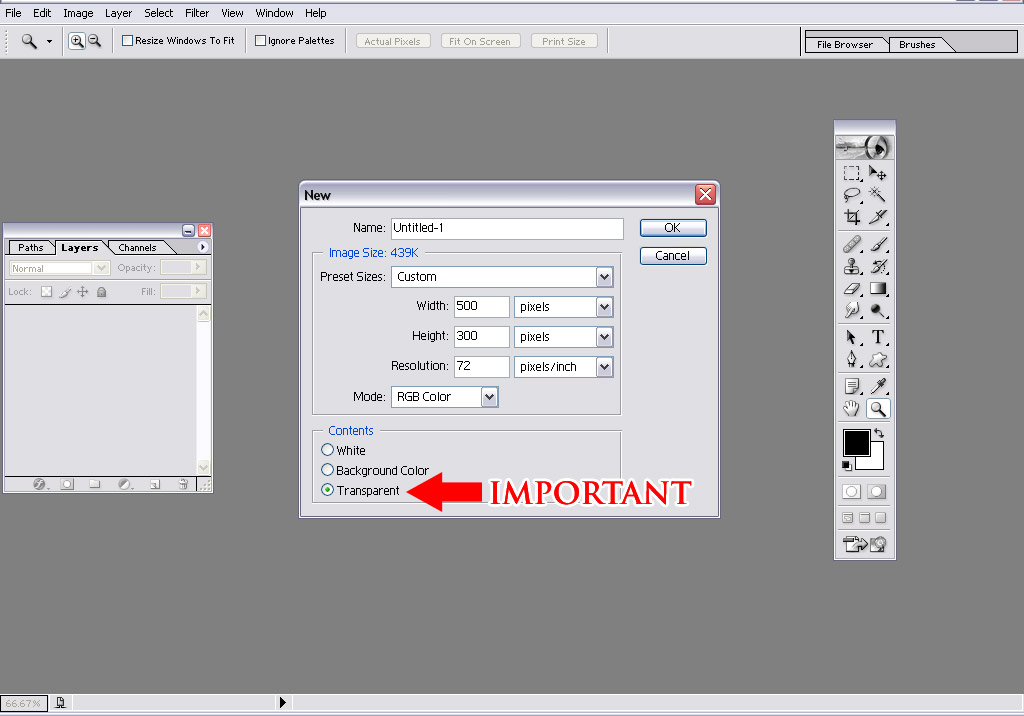
Task: Select the Notes tool
Action: click(x=852, y=387)
